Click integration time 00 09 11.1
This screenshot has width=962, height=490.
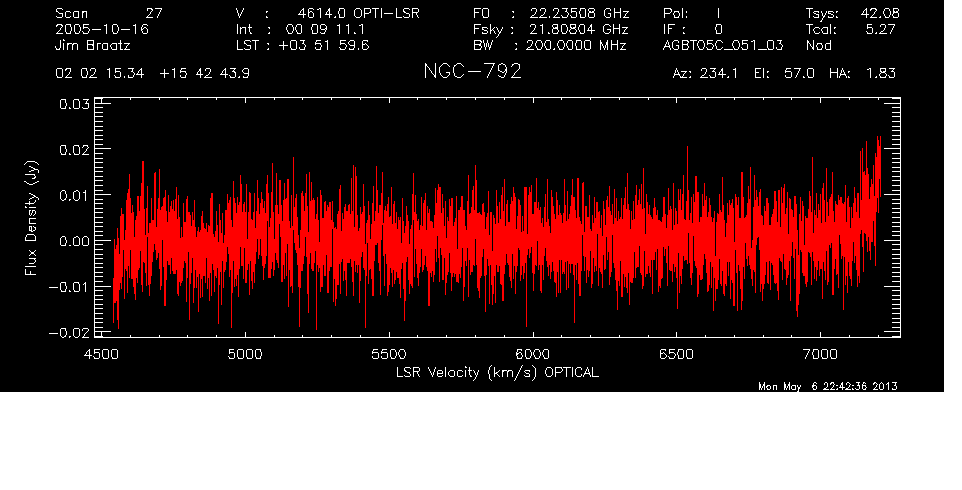(x=325, y=29)
